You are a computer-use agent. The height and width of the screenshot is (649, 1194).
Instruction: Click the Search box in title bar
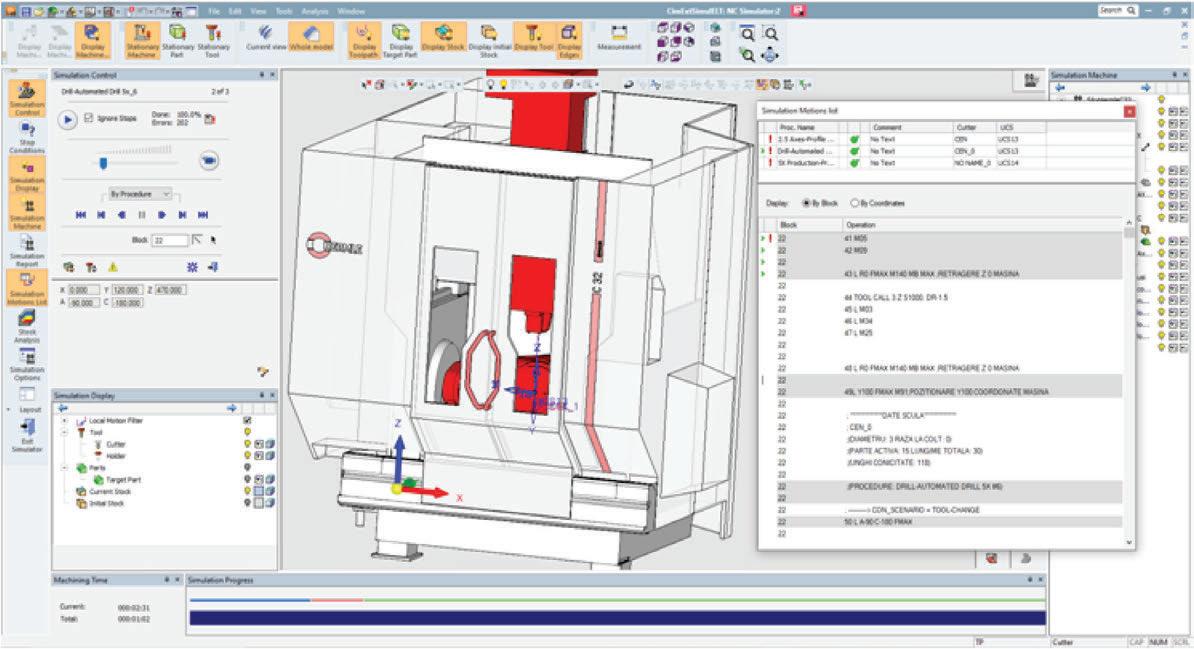1118,11
